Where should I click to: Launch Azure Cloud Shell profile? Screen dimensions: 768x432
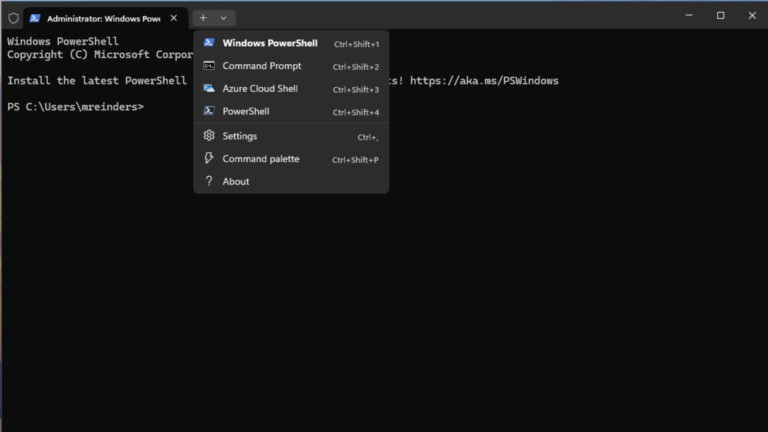tap(291, 89)
